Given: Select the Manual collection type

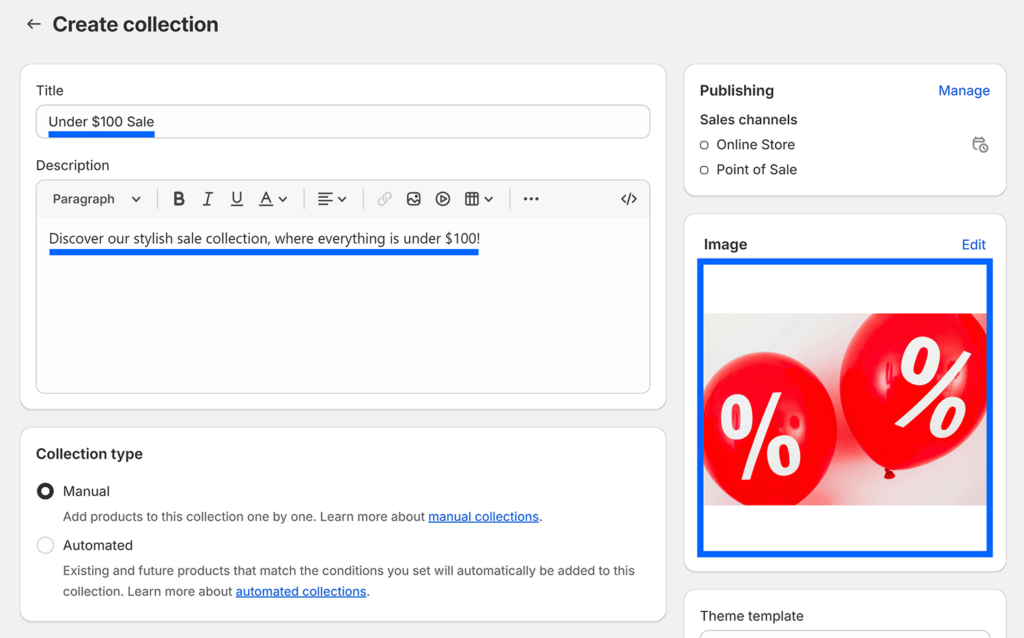Looking at the screenshot, I should pyautogui.click(x=45, y=491).
